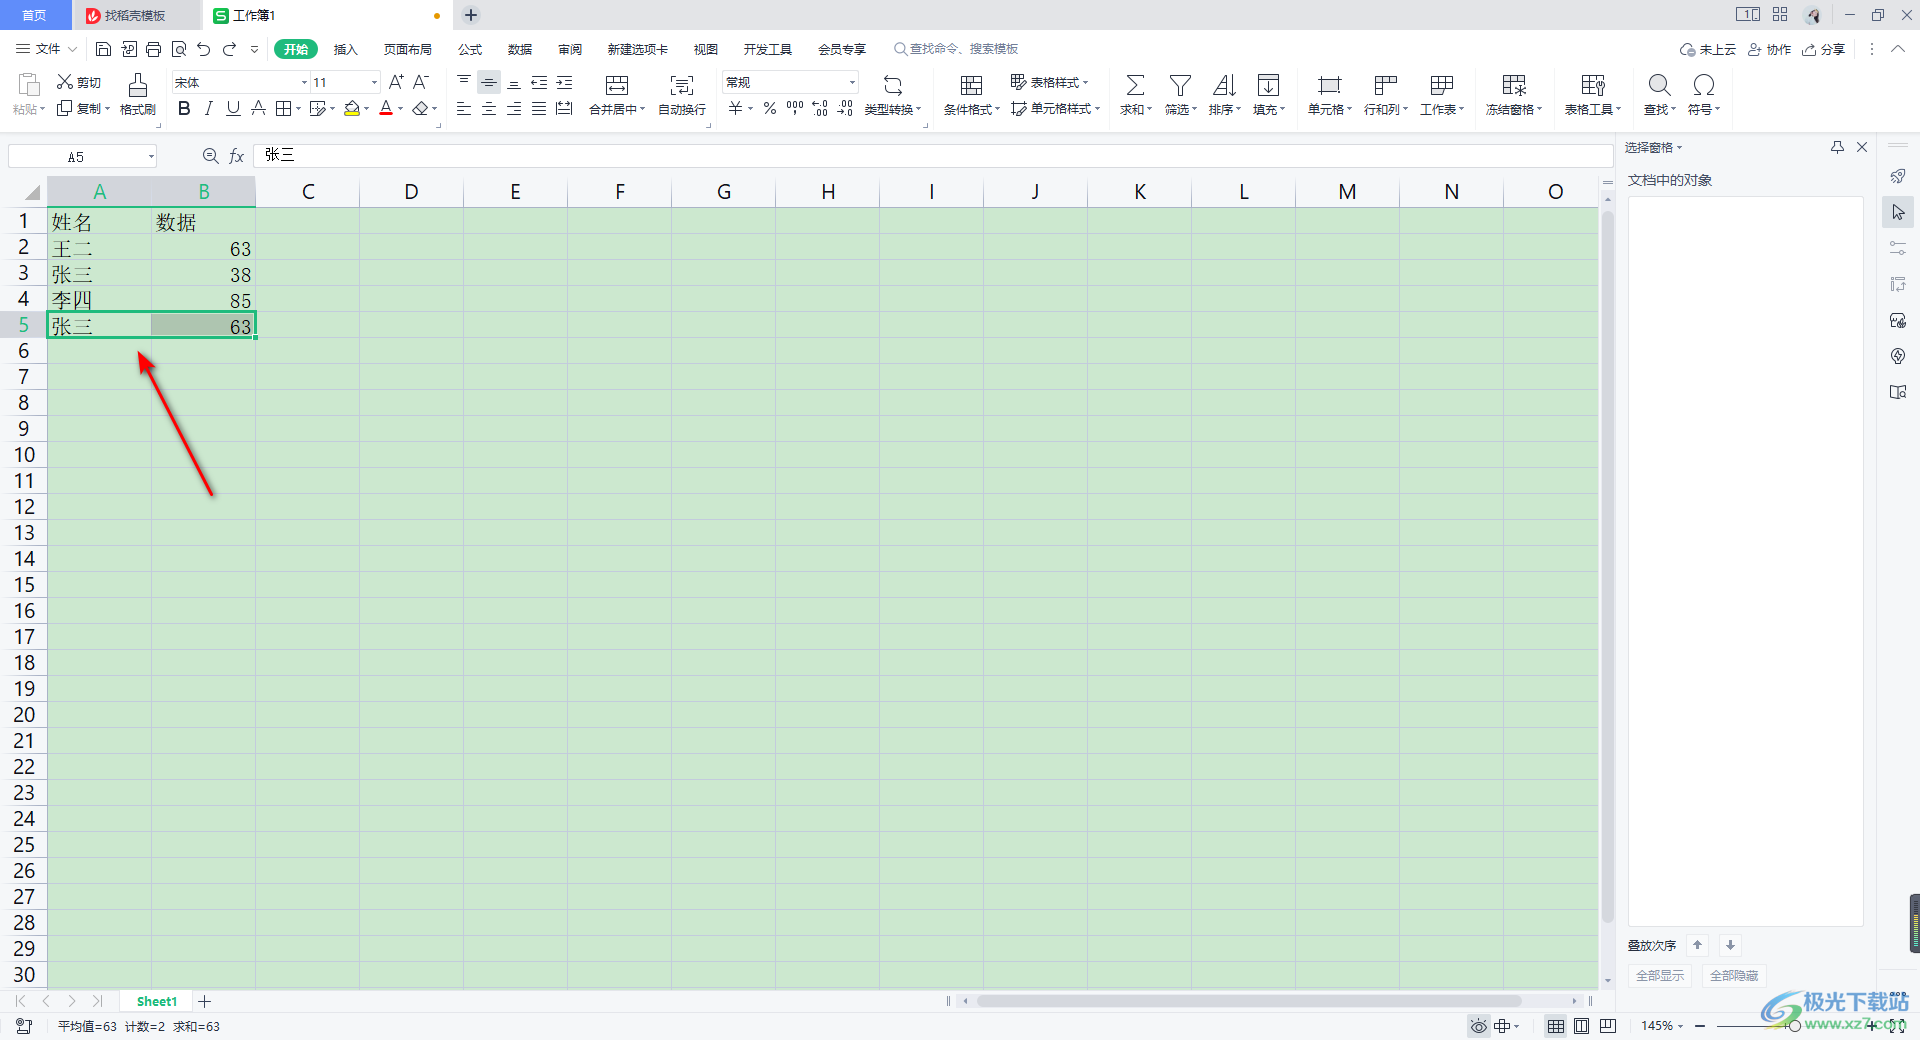The image size is (1920, 1040).
Task: Select the Format Painter (格式刷) tool
Action: [138, 95]
